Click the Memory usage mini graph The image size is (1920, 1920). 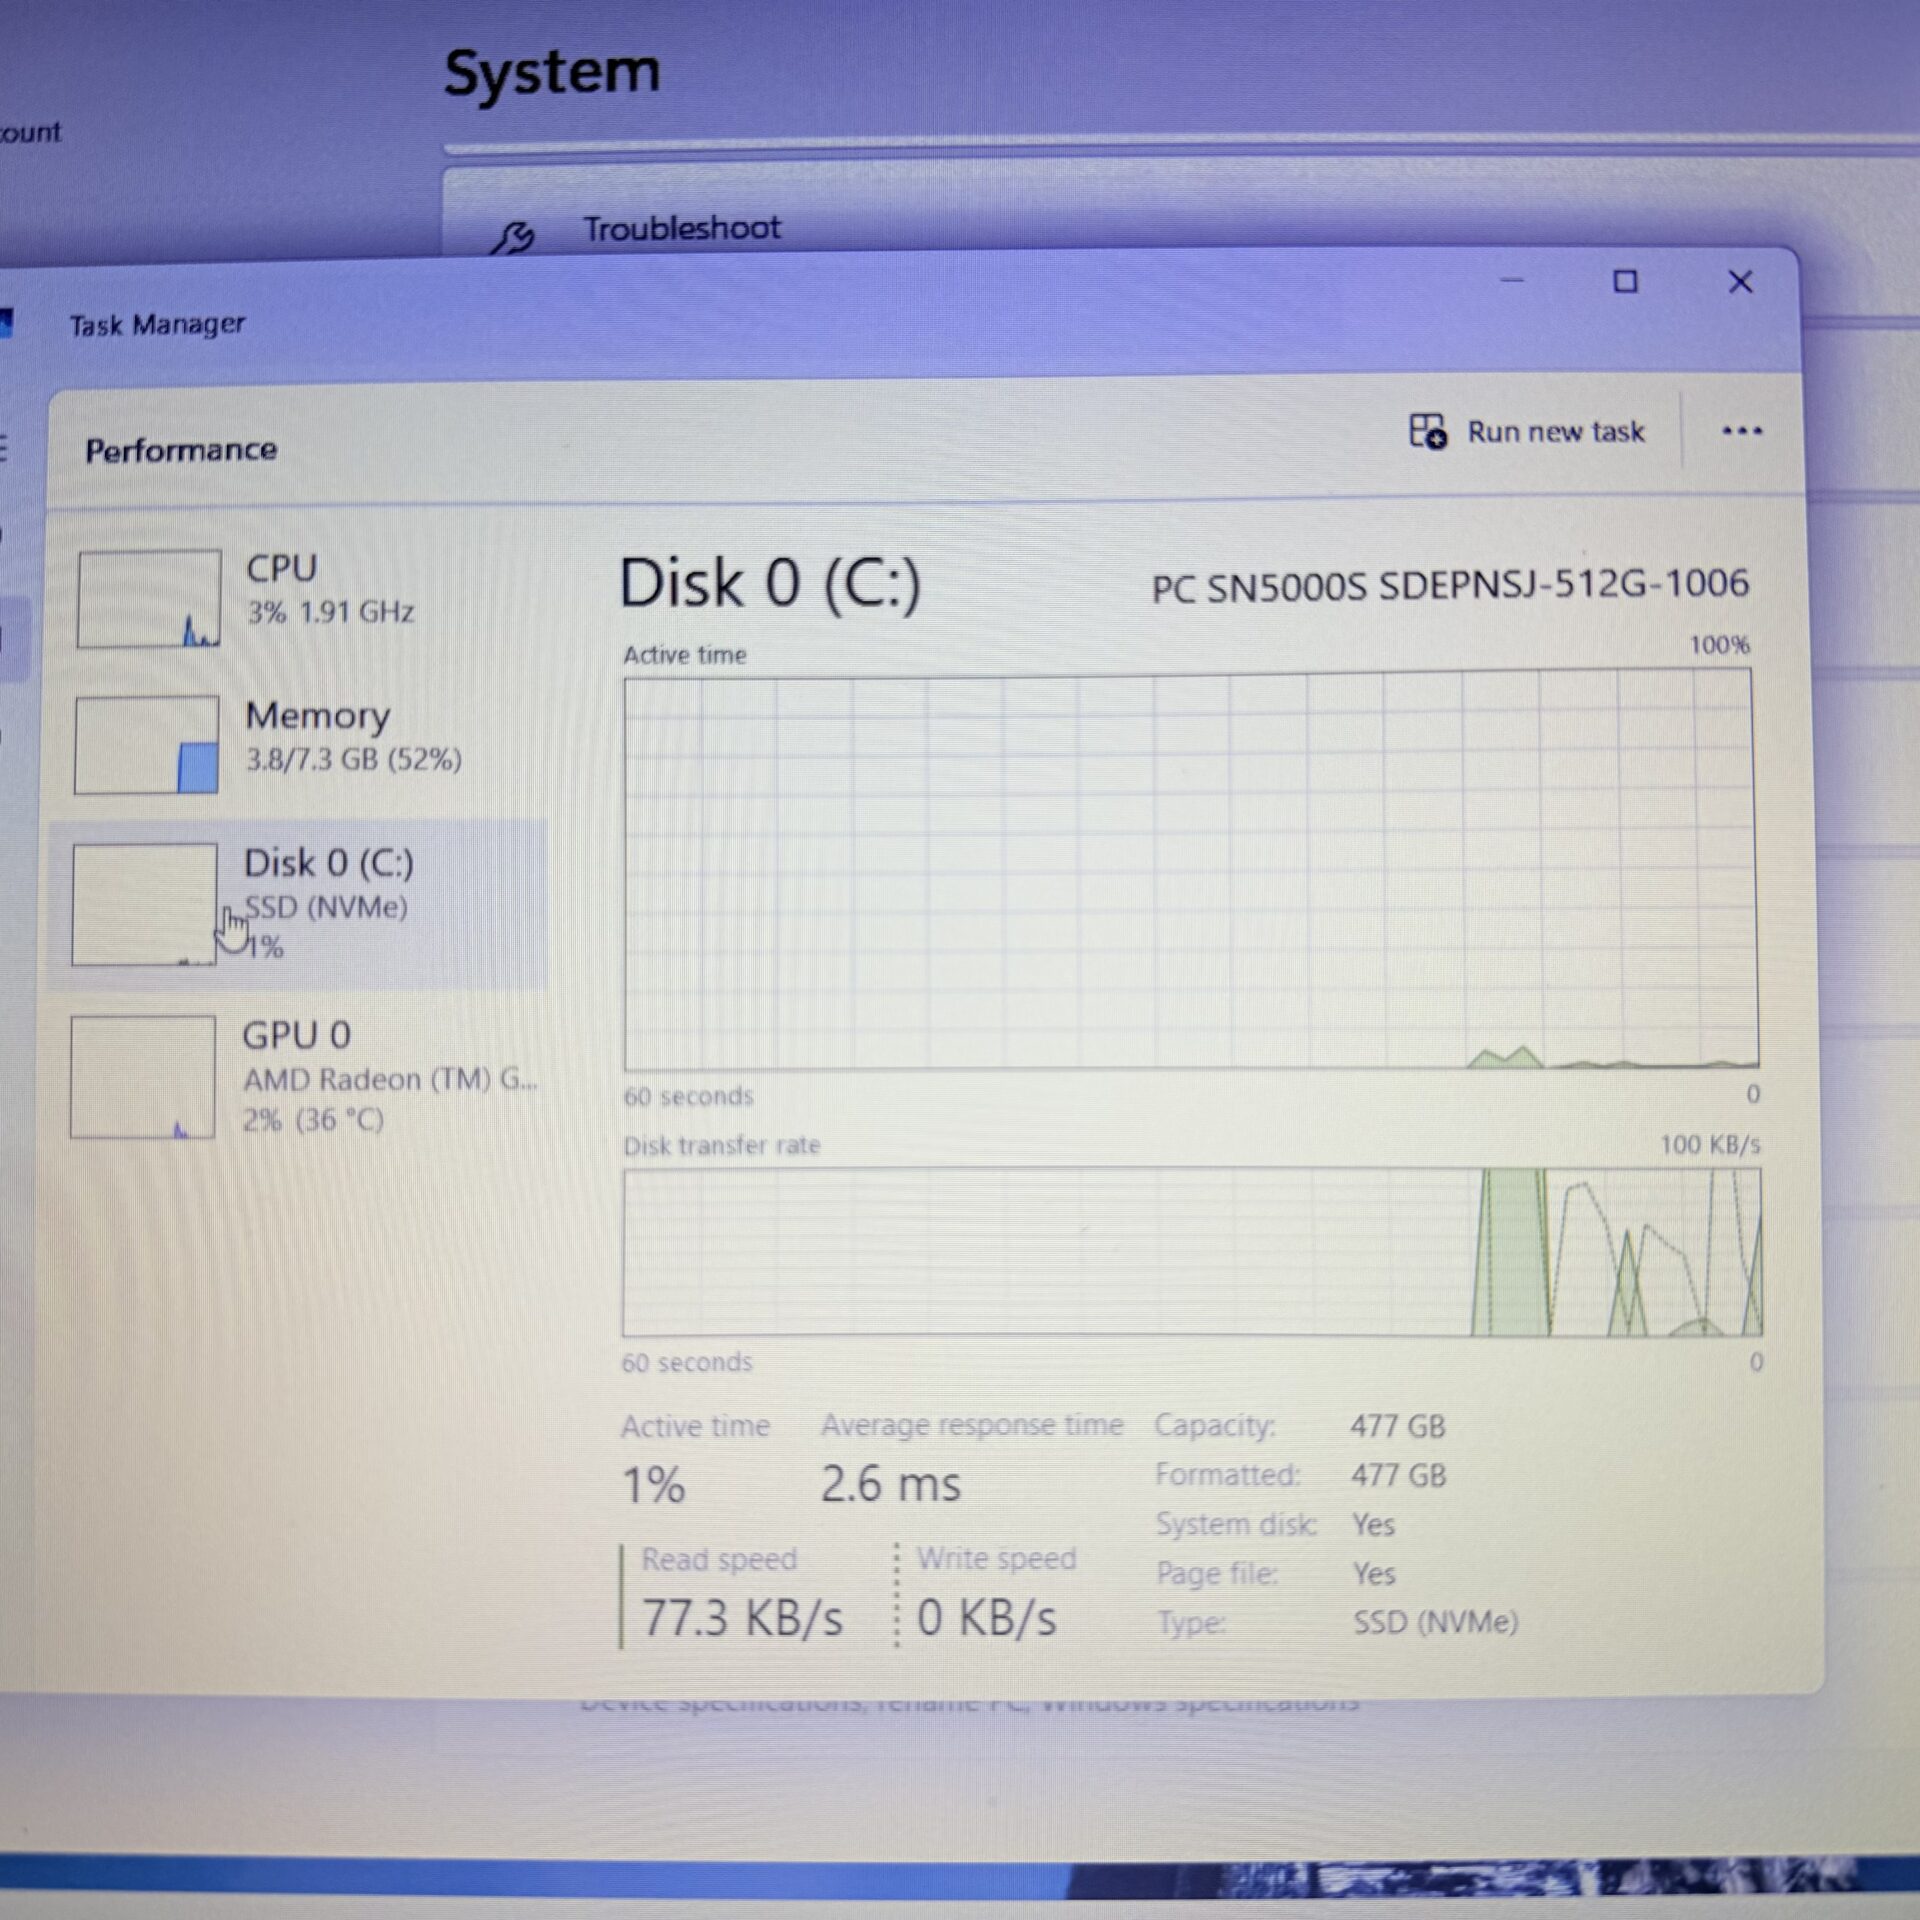147,745
